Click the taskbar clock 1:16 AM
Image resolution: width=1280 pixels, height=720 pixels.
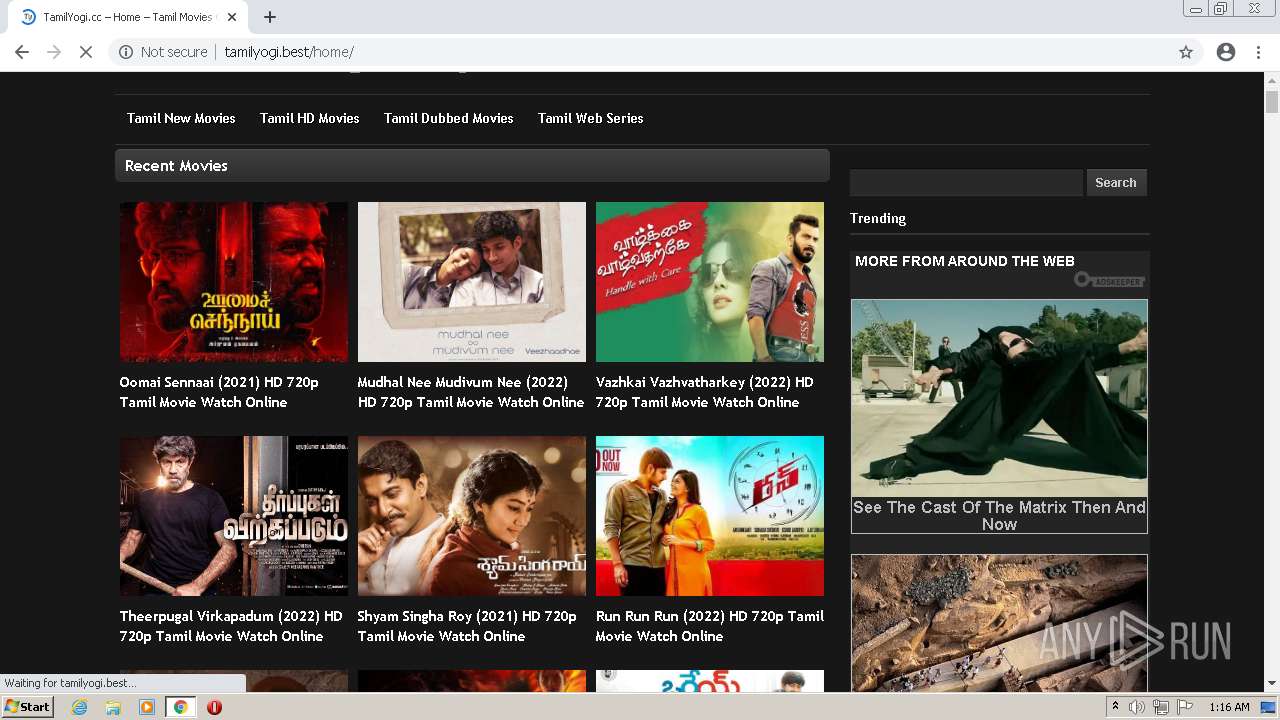(1229, 707)
